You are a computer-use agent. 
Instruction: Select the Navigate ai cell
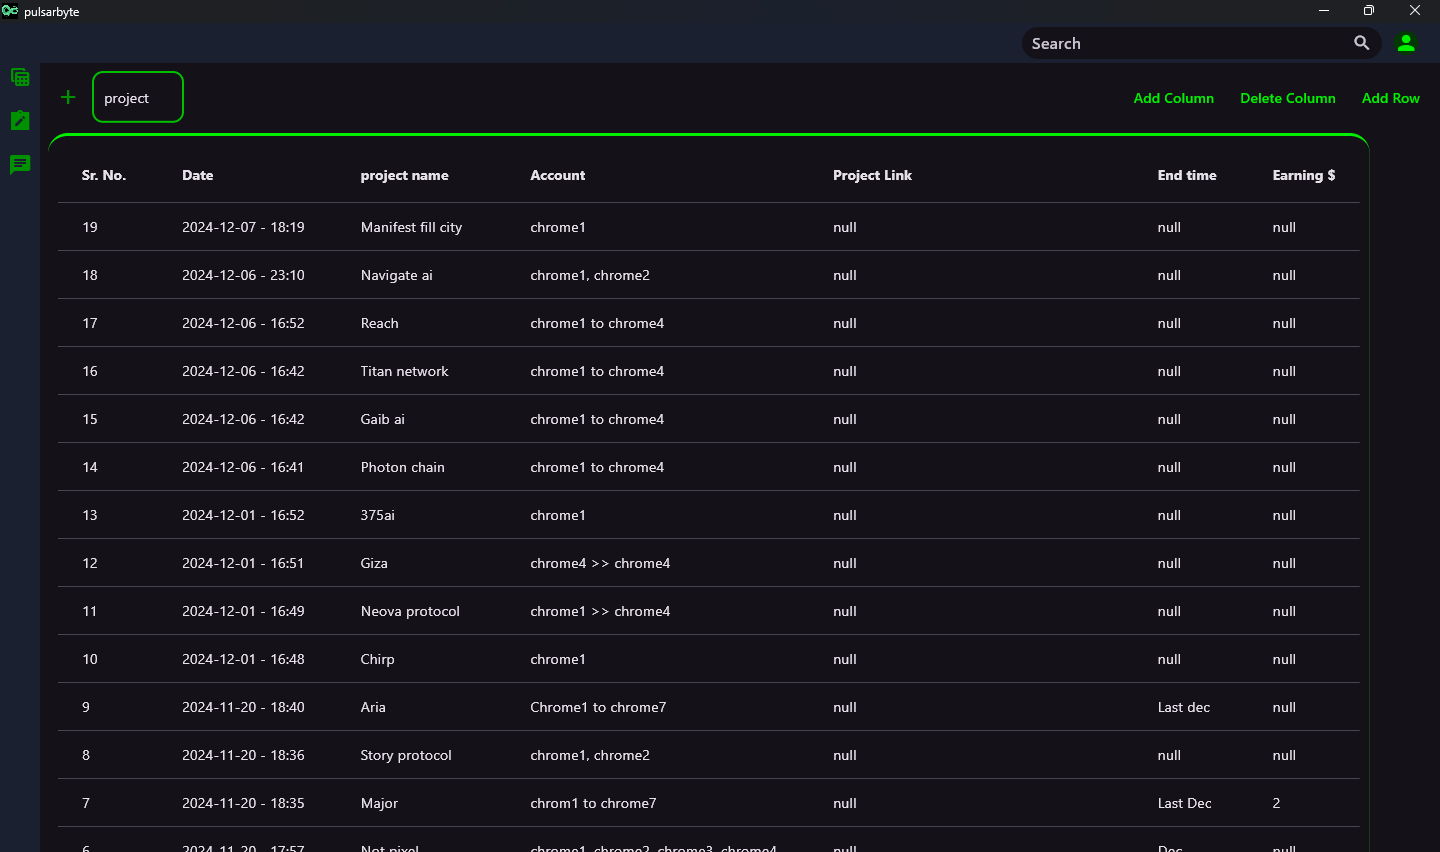[x=397, y=275]
